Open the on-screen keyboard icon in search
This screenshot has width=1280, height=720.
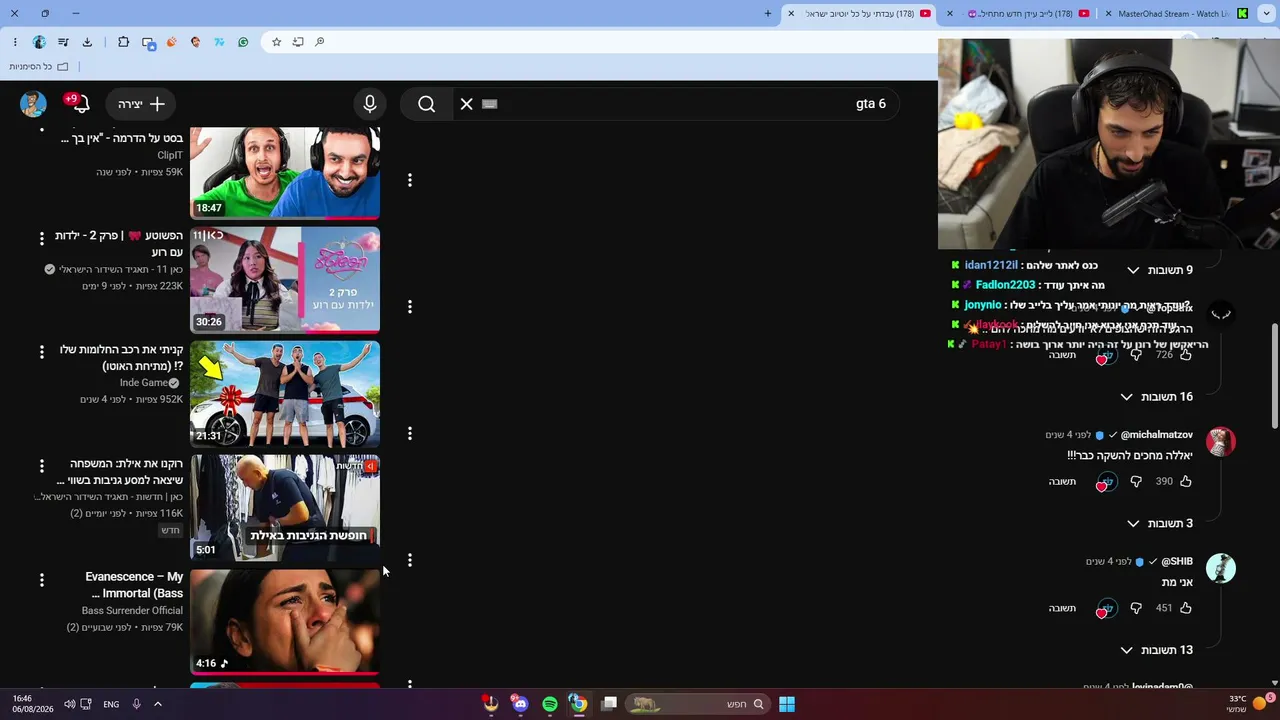[x=489, y=104]
